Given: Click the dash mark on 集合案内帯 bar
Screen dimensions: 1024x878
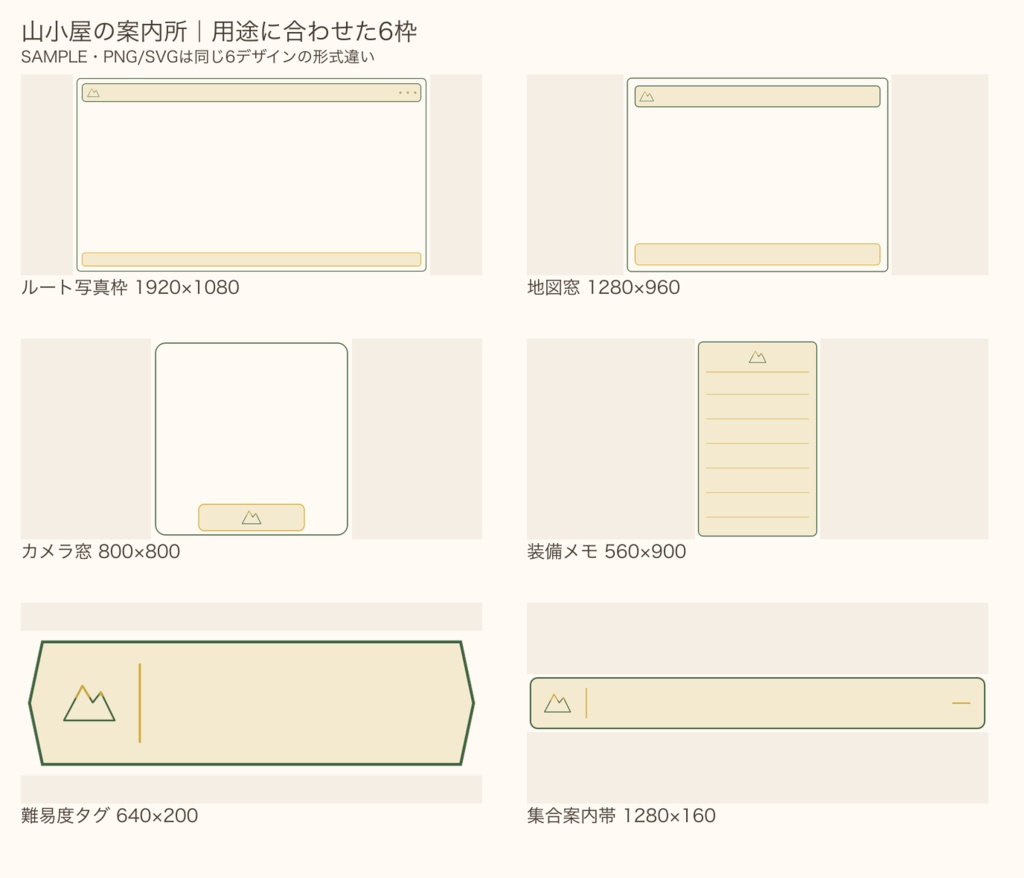Looking at the screenshot, I should [961, 703].
